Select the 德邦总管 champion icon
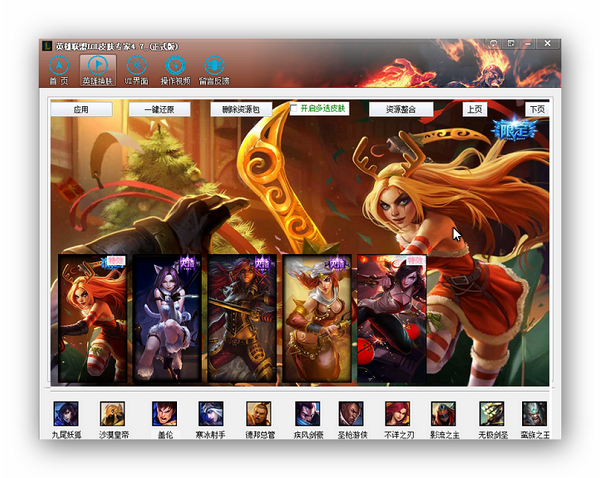This screenshot has height=478, width=600. click(x=259, y=414)
